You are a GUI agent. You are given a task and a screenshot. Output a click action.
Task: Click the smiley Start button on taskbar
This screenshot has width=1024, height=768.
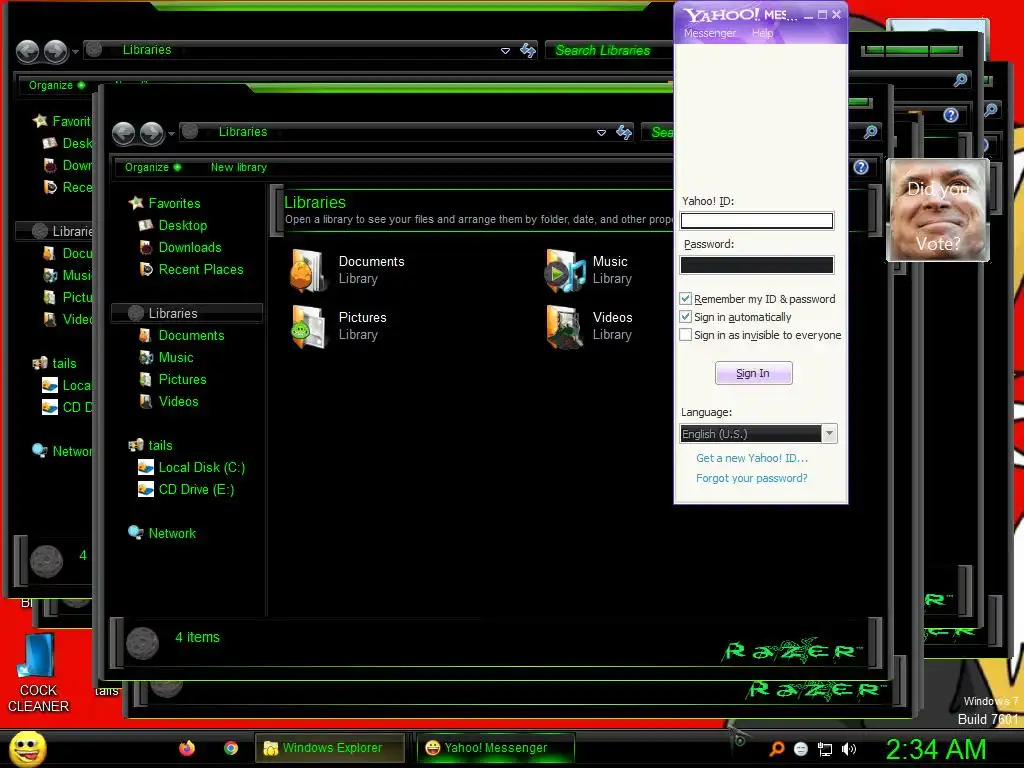click(x=27, y=748)
